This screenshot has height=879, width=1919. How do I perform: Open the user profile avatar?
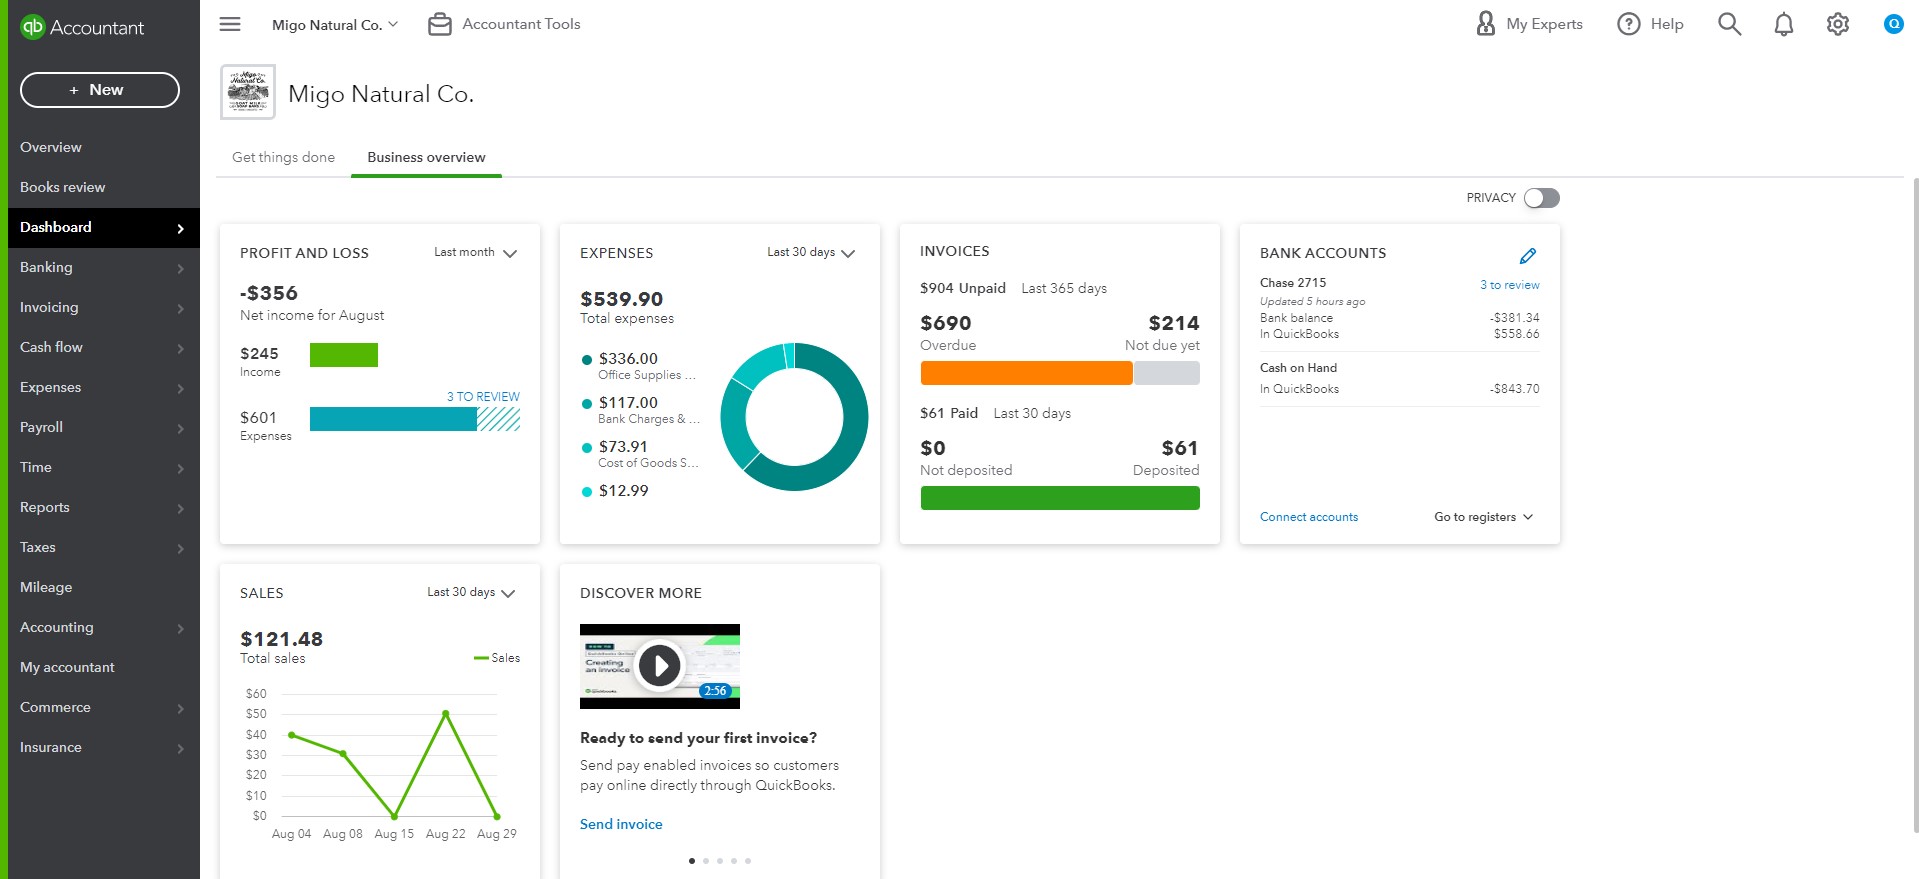tap(1893, 24)
